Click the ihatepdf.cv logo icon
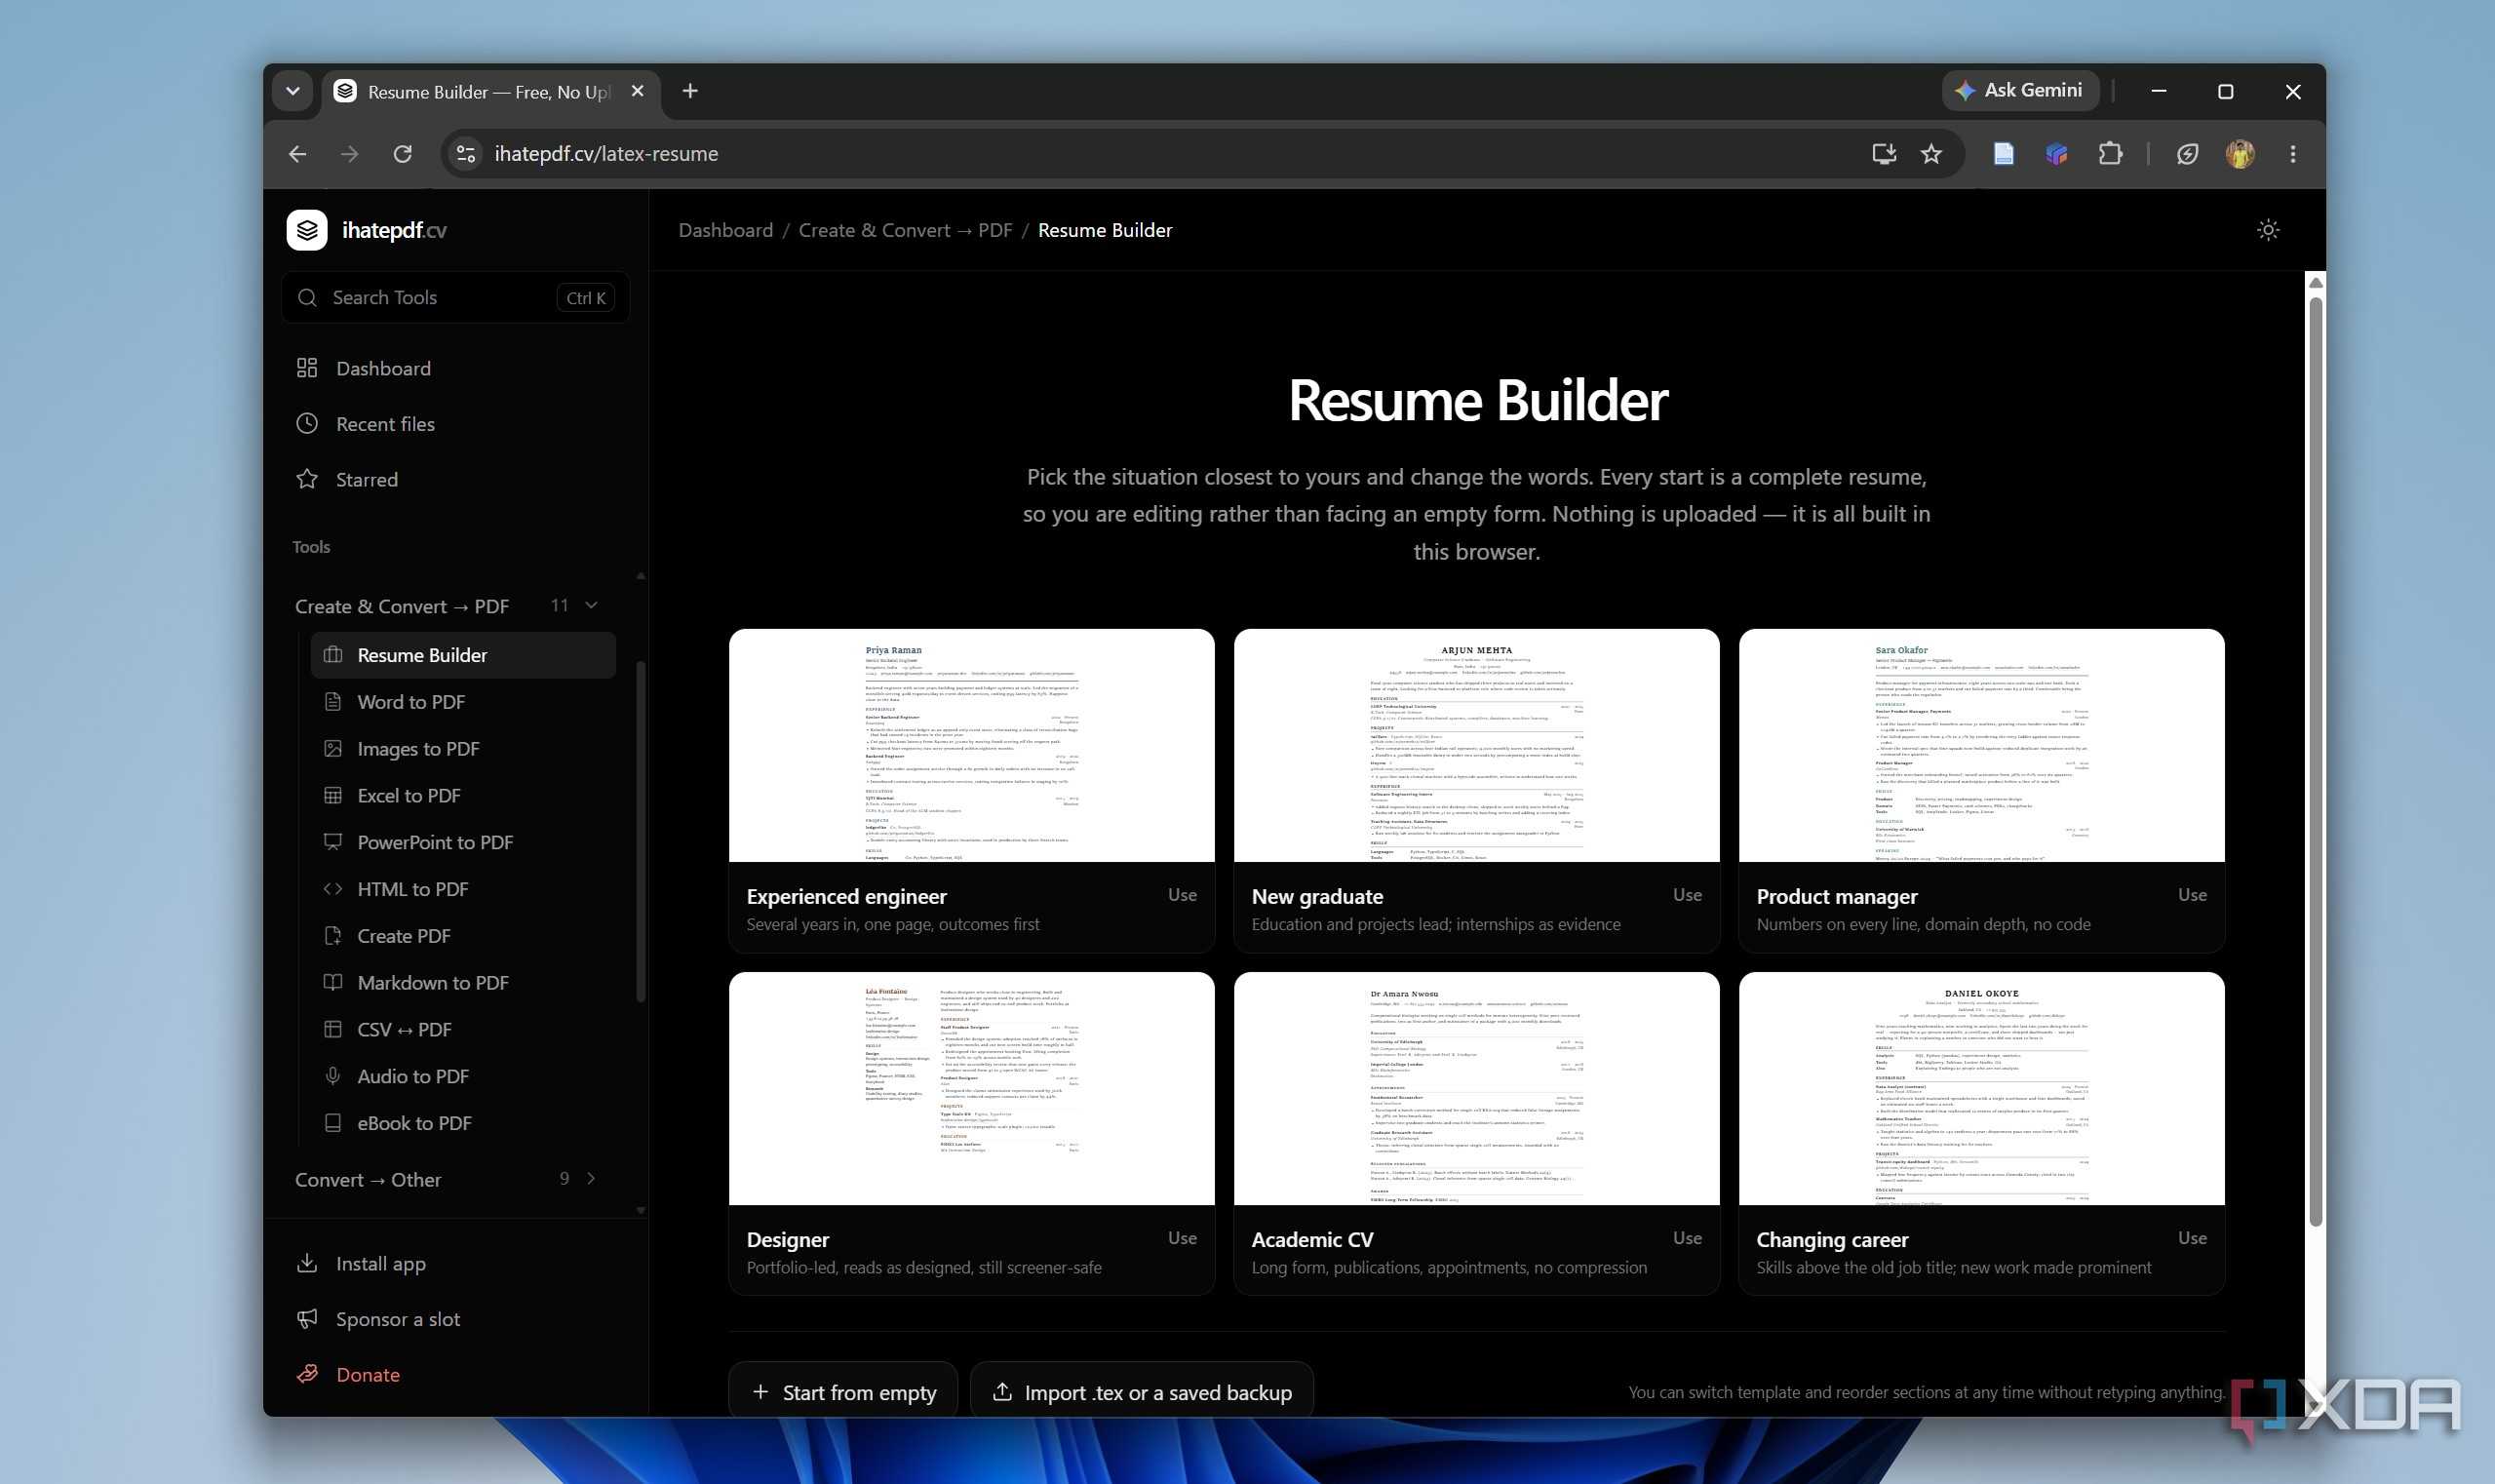Viewport: 2495px width, 1484px height. [x=307, y=230]
